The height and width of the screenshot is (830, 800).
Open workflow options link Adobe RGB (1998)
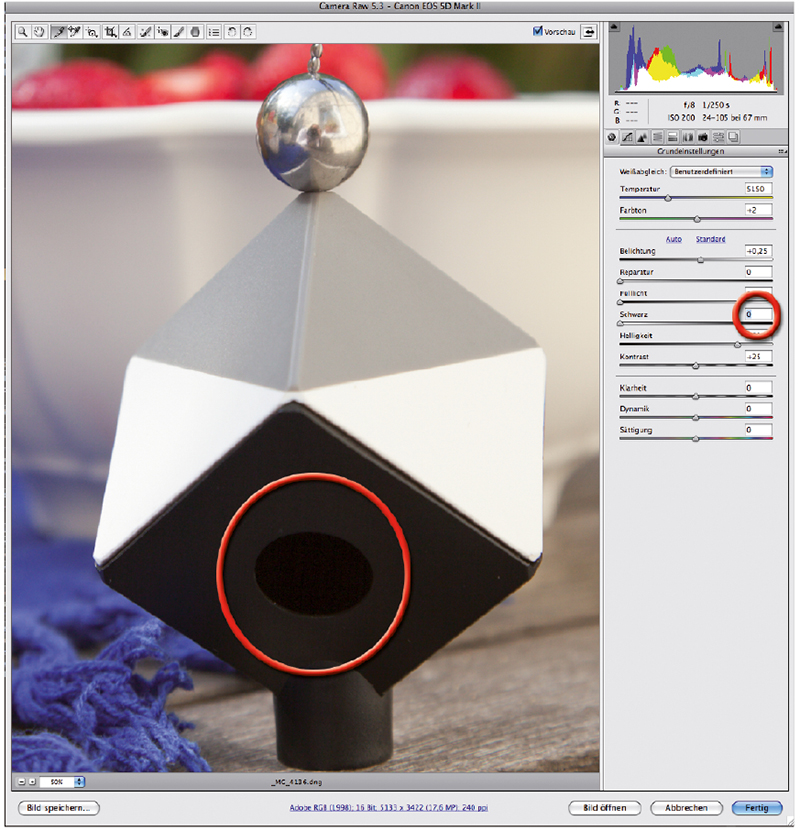click(389, 808)
